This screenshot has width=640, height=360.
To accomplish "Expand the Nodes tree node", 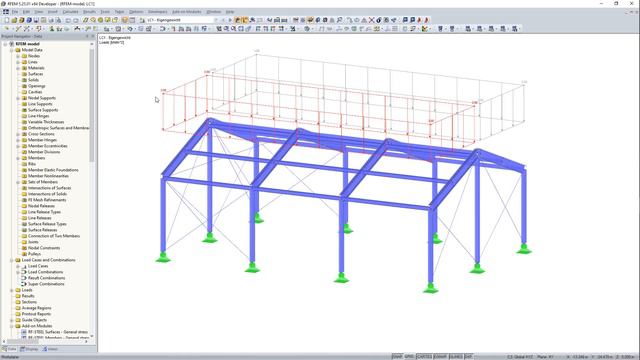I will tap(18, 56).
